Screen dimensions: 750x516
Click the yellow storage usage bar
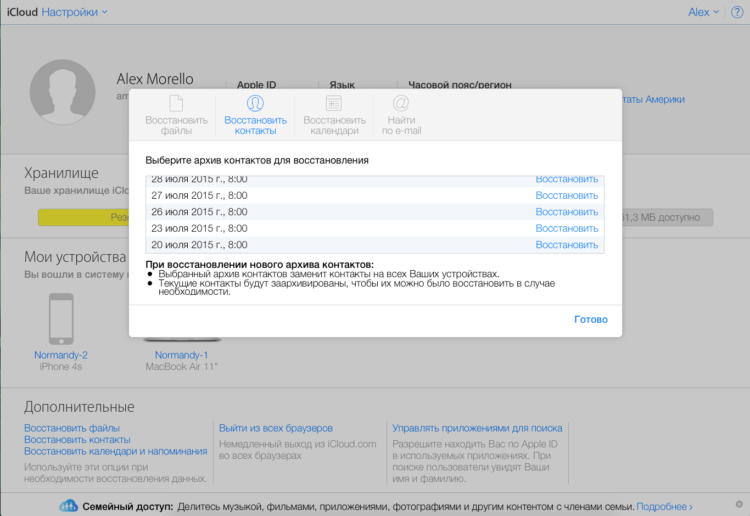tap(84, 217)
